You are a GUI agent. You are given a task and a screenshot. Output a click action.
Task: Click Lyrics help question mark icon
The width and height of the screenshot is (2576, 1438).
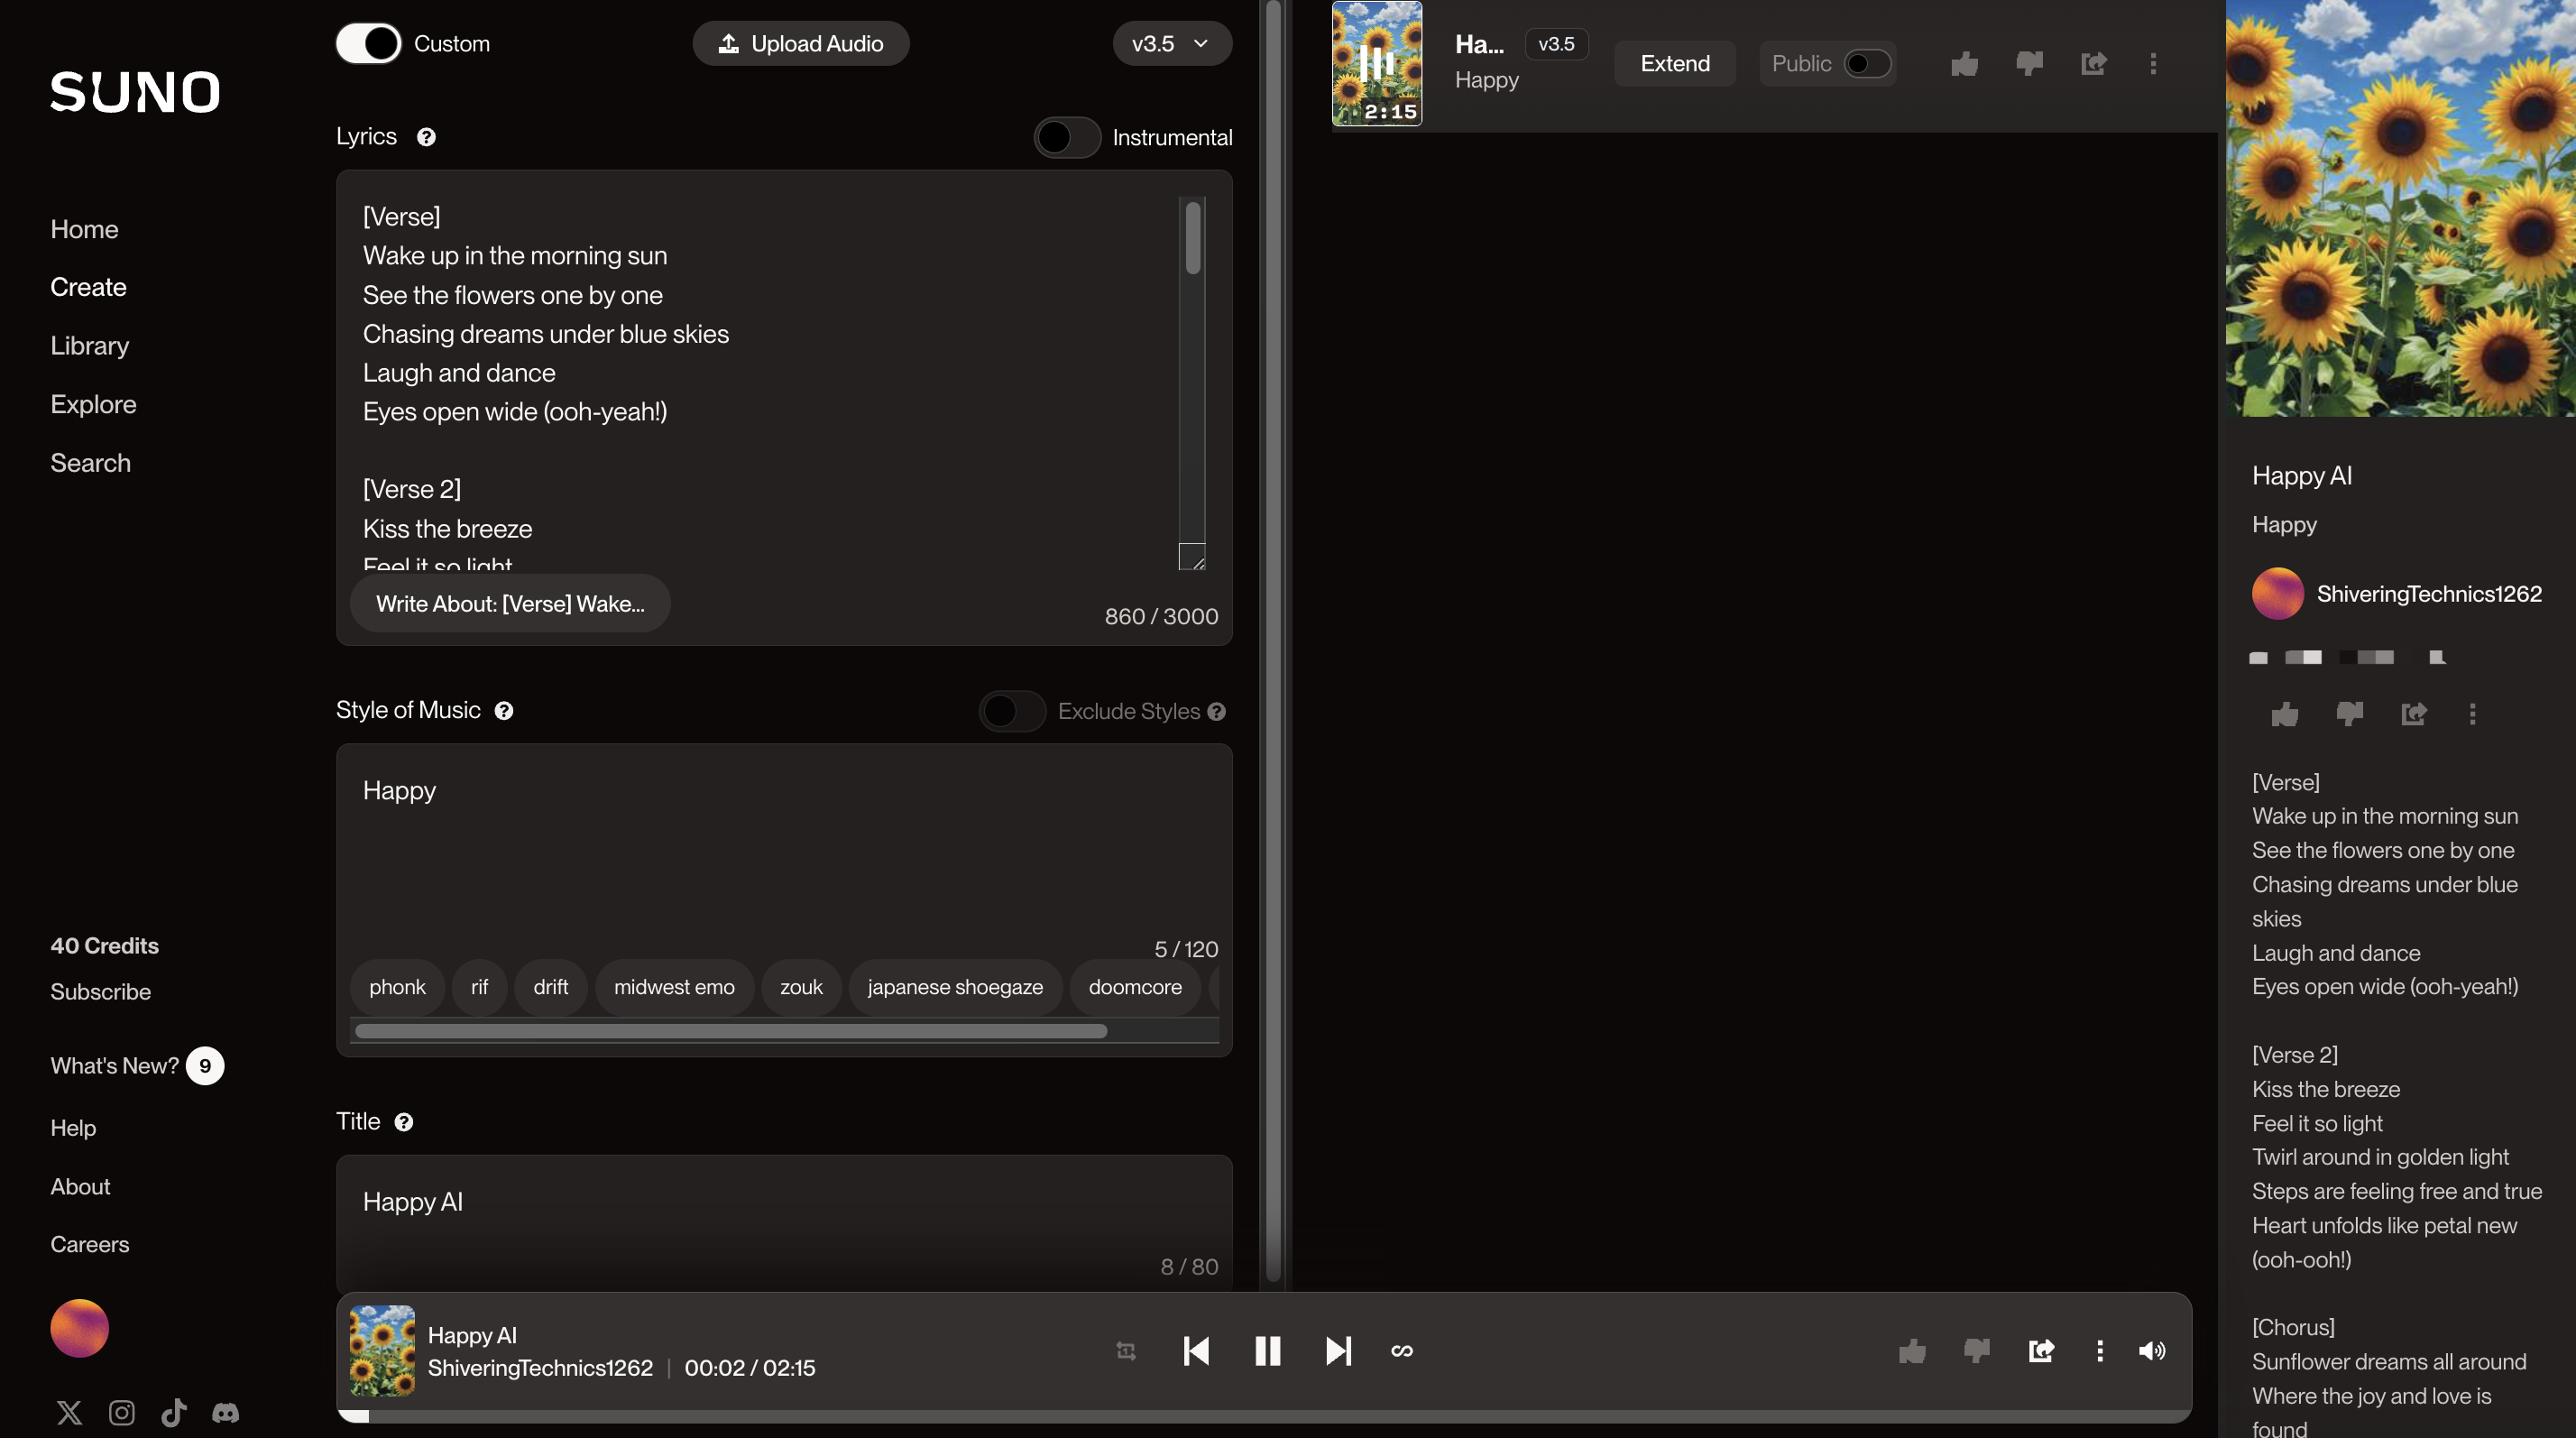tap(426, 137)
